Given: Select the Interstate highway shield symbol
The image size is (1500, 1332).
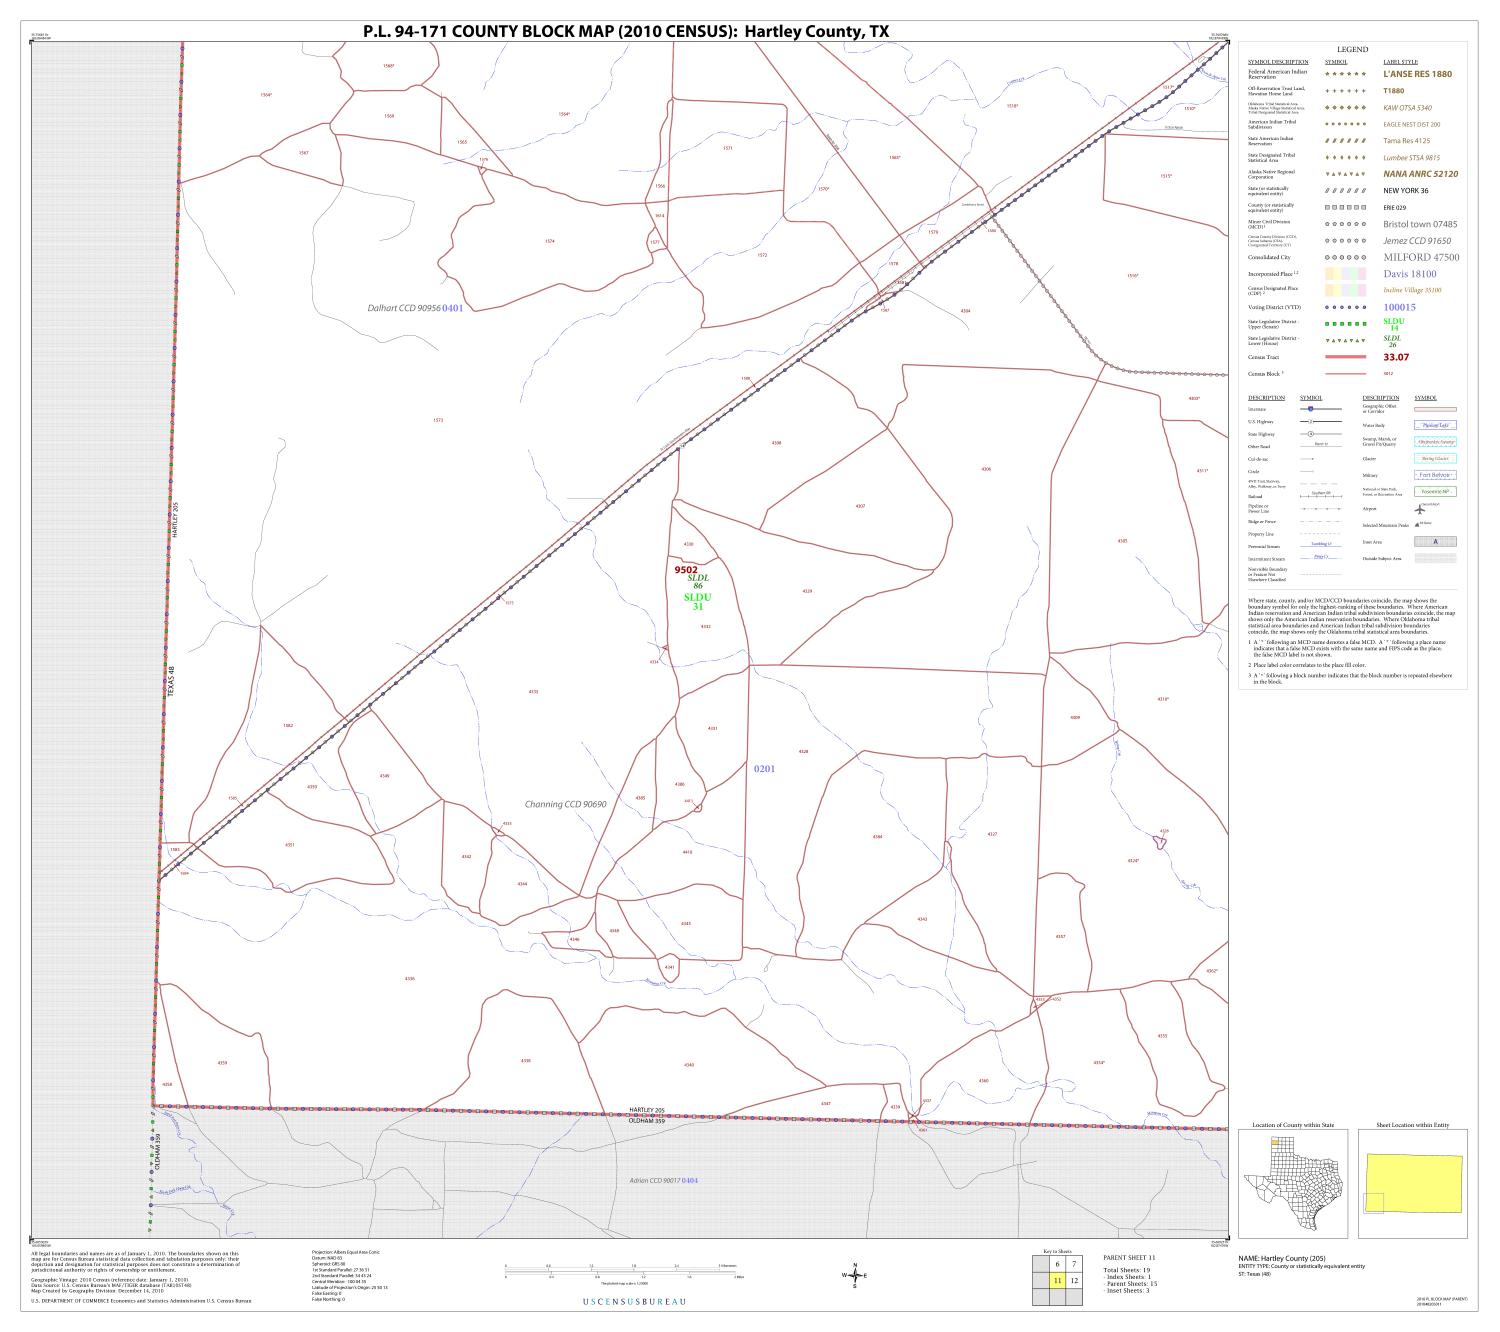Looking at the screenshot, I should 1311,409.
